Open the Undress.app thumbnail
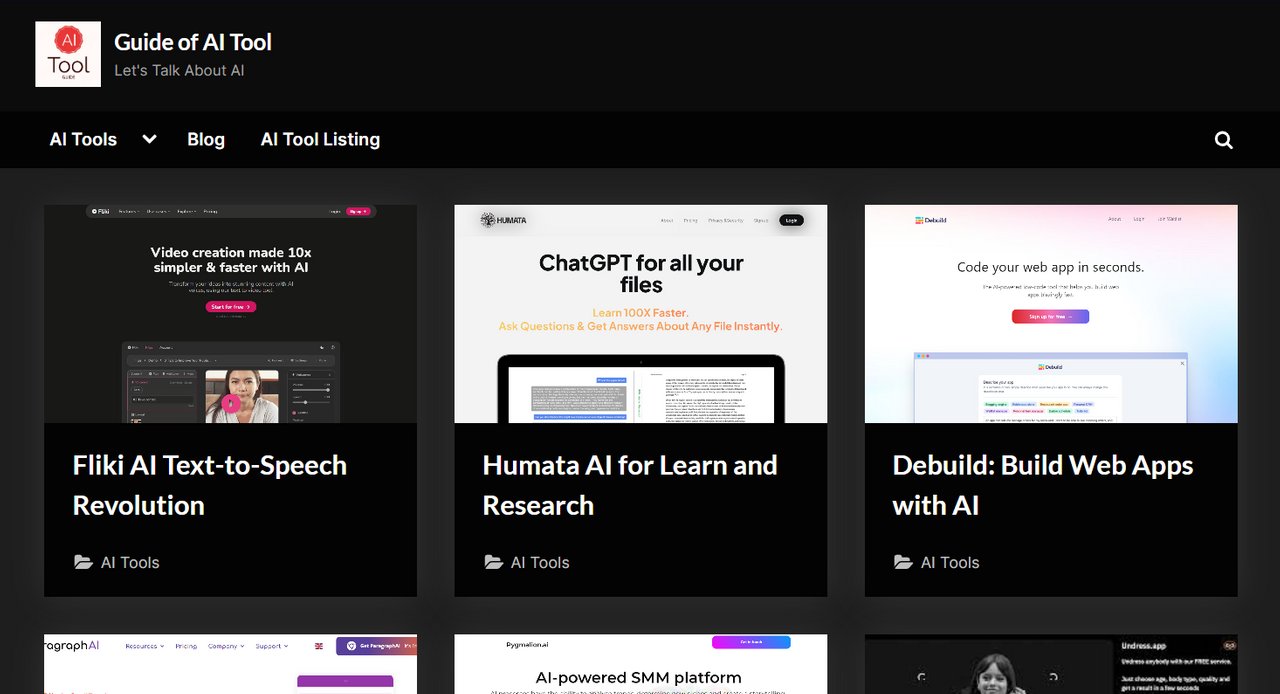 (1051, 664)
